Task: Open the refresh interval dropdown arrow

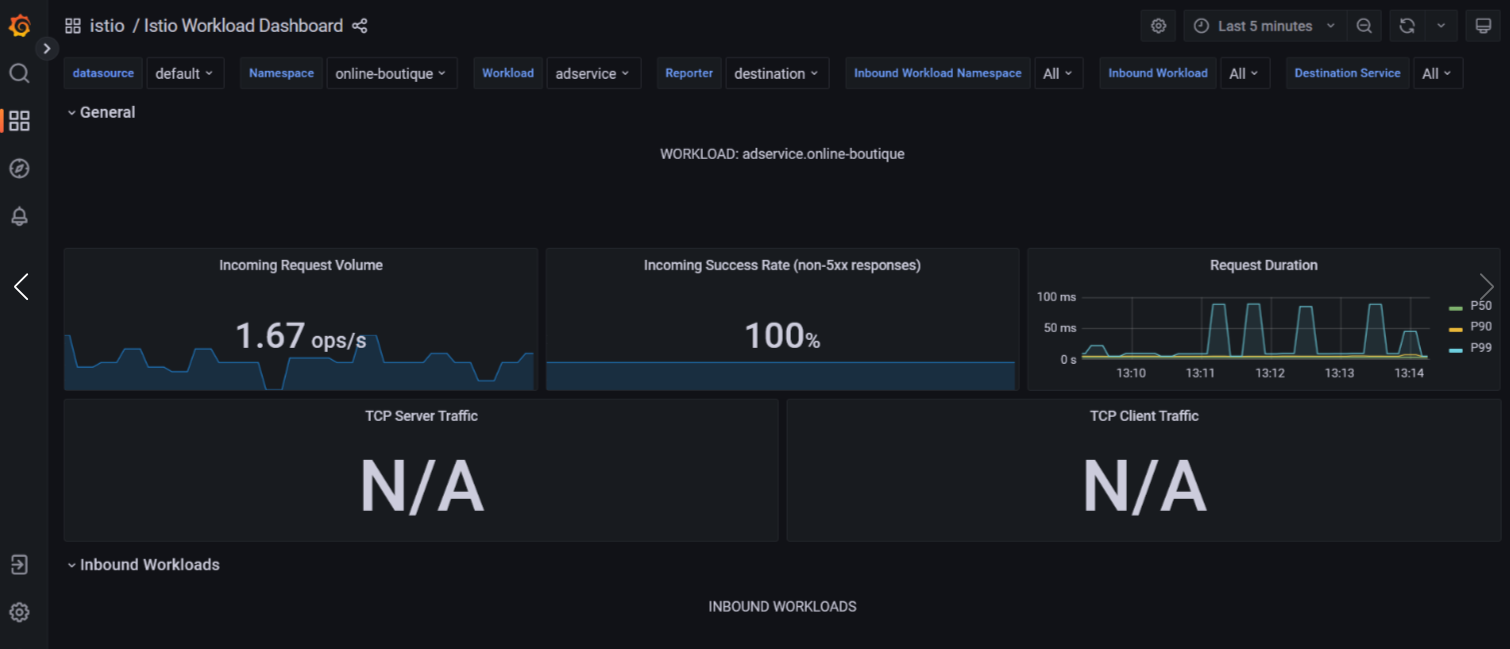Action: coord(1441,26)
